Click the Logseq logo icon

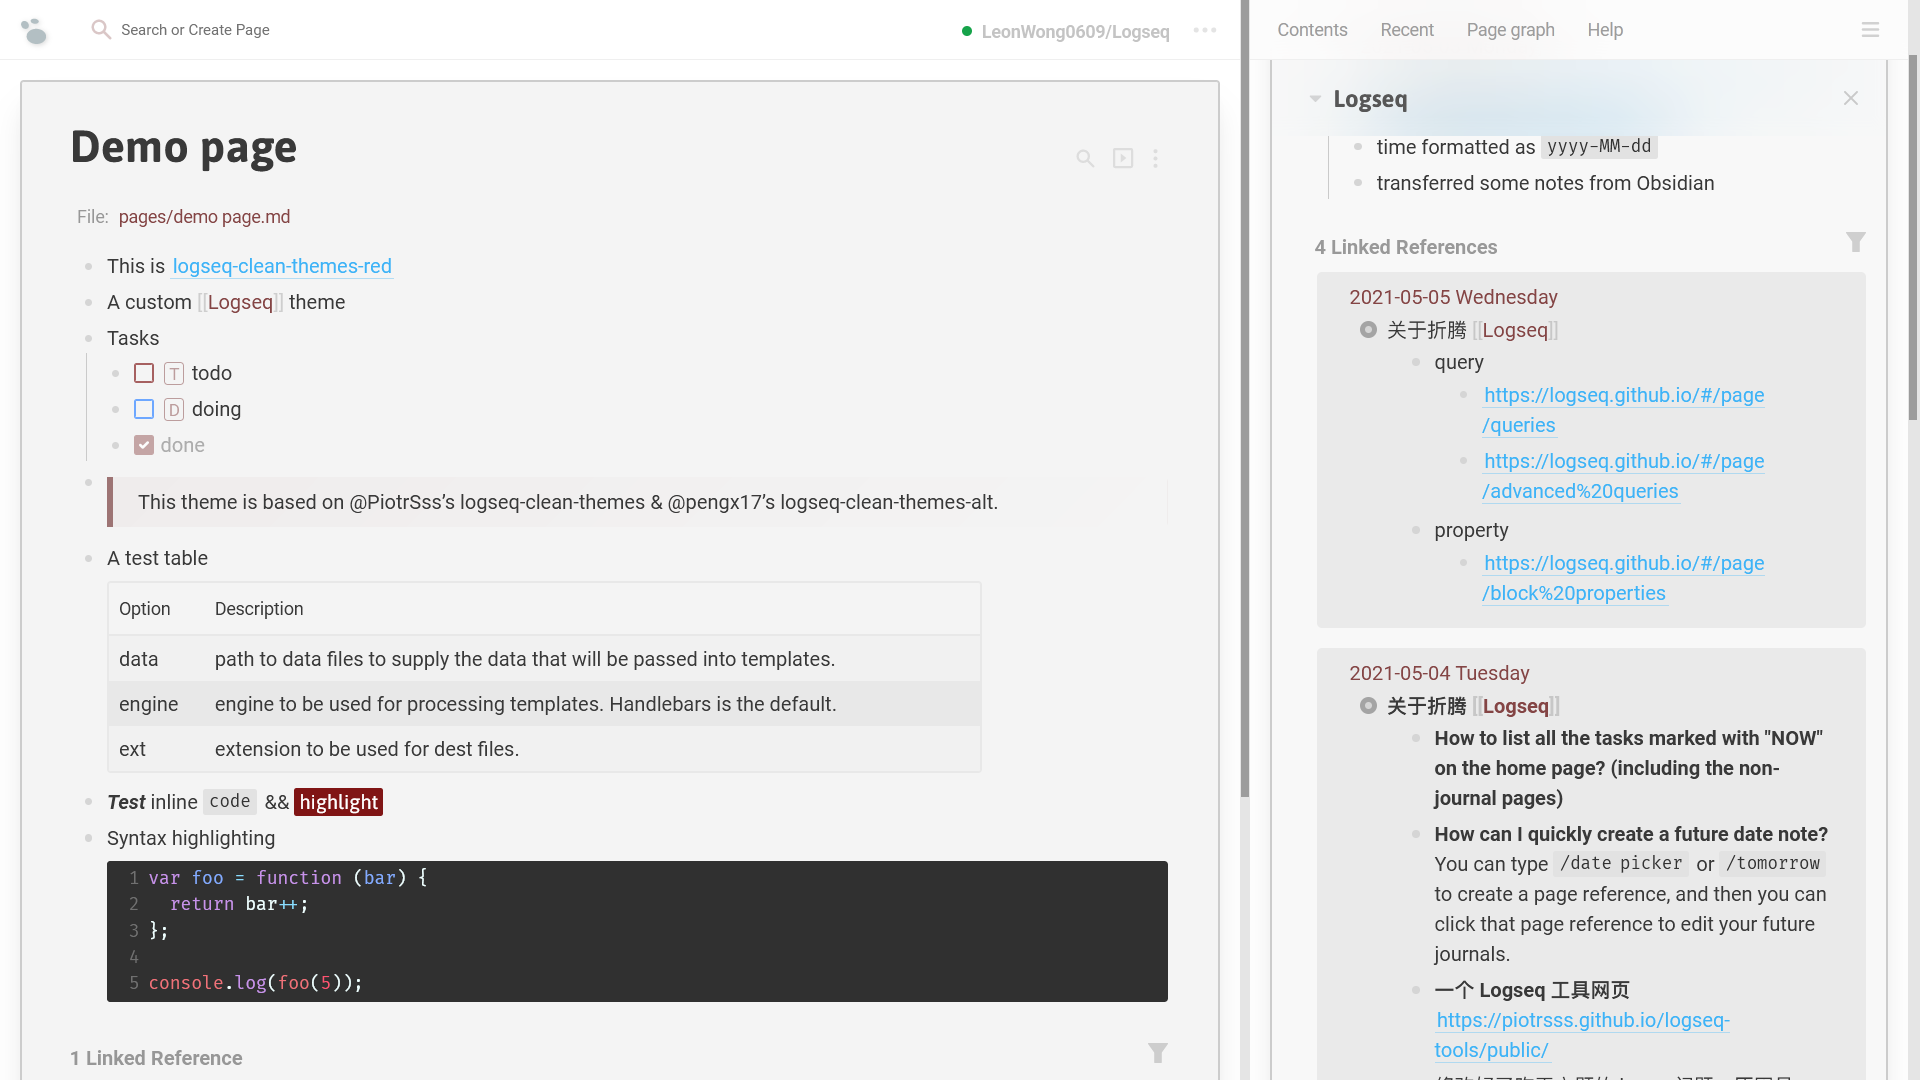tap(34, 31)
